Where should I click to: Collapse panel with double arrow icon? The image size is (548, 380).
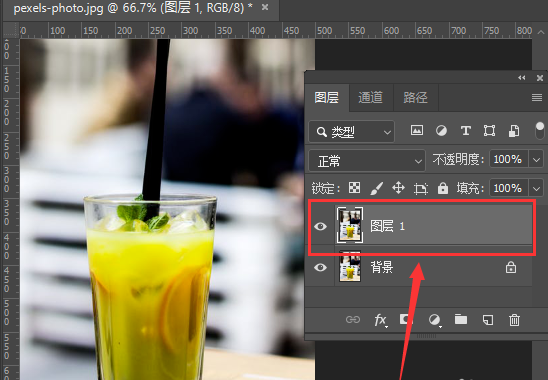[522, 78]
